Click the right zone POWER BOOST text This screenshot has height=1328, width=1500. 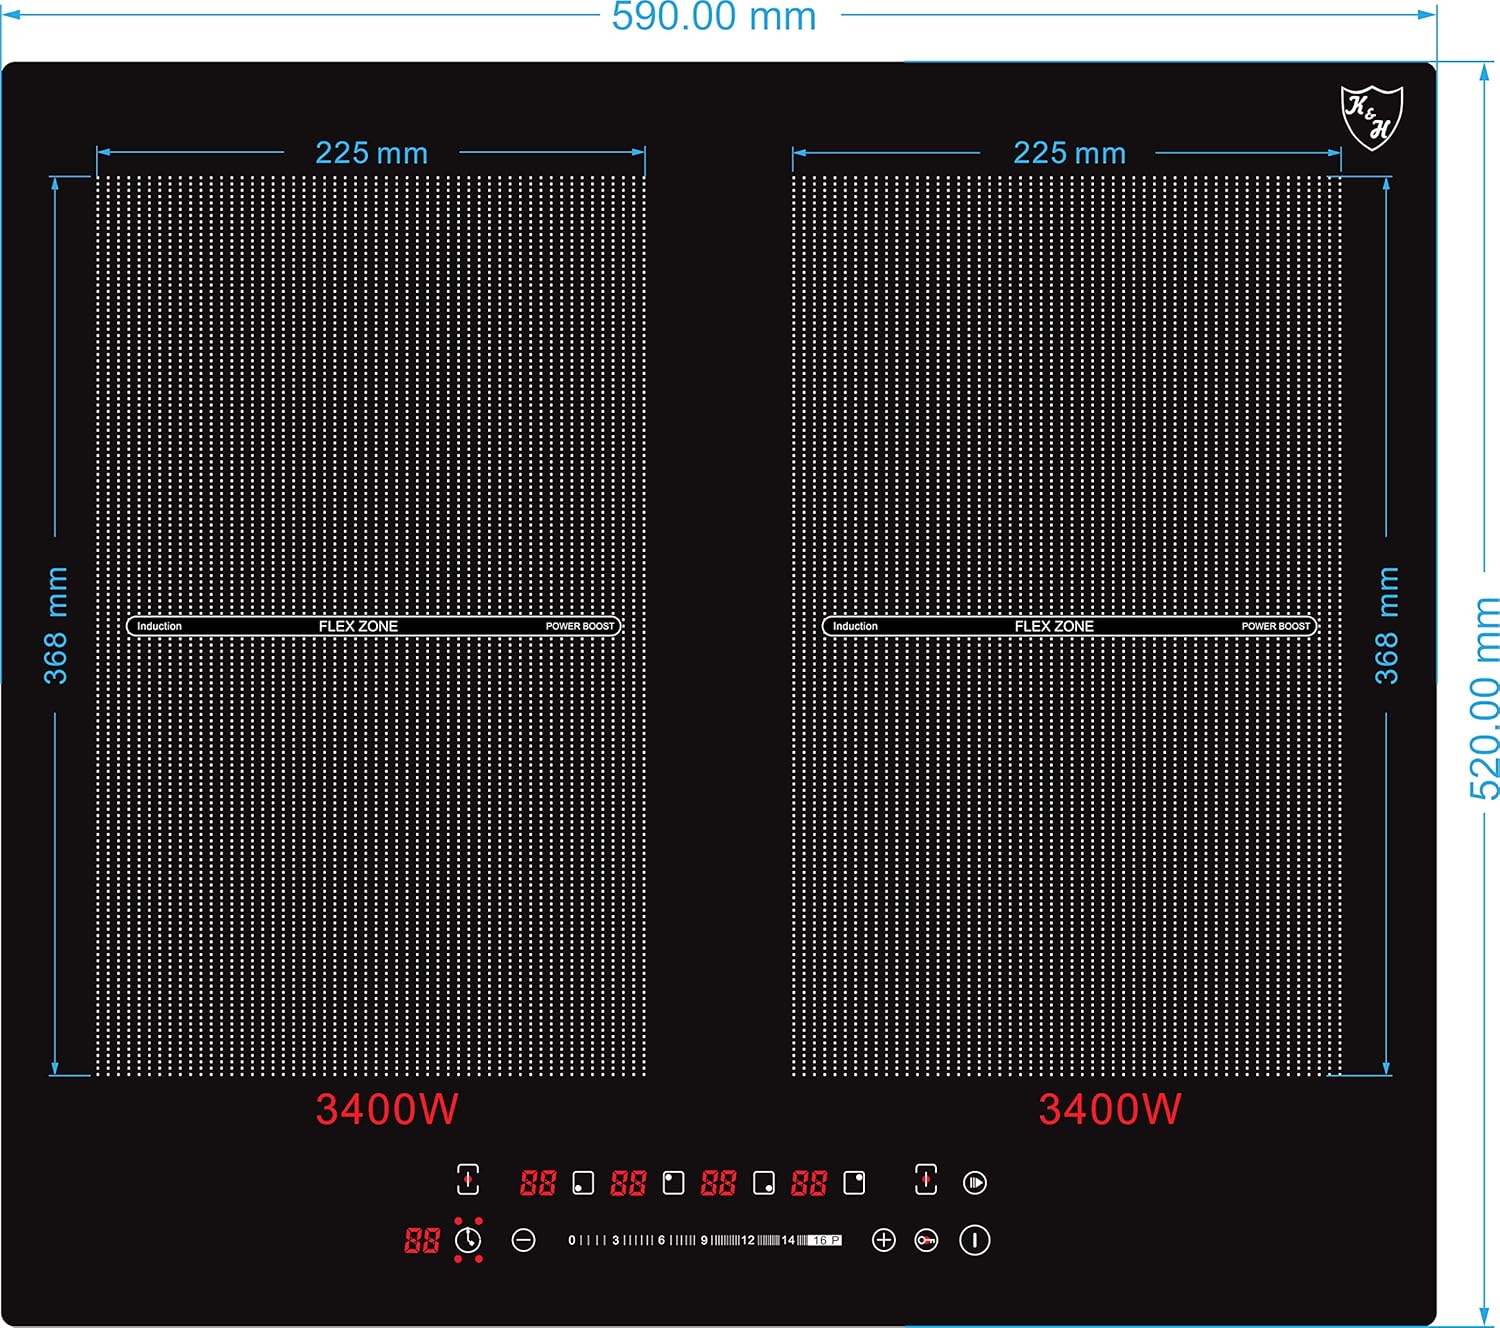(1276, 626)
